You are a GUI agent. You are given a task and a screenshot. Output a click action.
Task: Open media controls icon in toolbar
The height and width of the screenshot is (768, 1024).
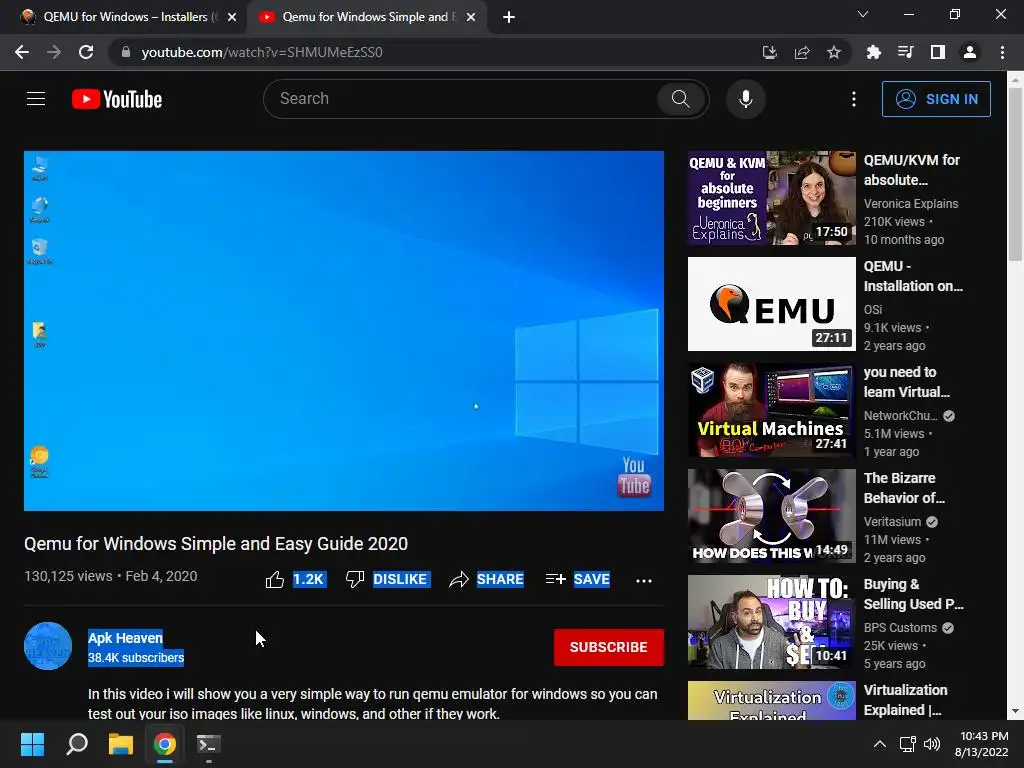(906, 52)
